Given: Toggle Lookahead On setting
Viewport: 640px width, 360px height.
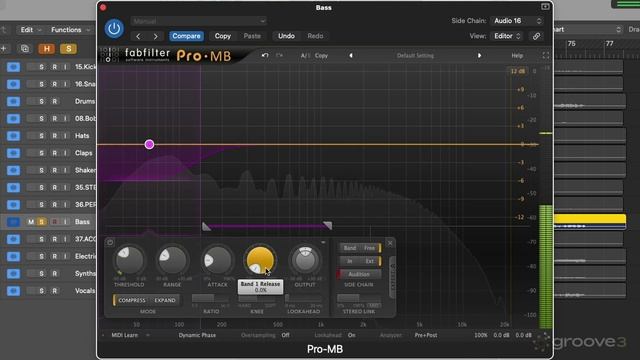Looking at the screenshot, I should 351,335.
